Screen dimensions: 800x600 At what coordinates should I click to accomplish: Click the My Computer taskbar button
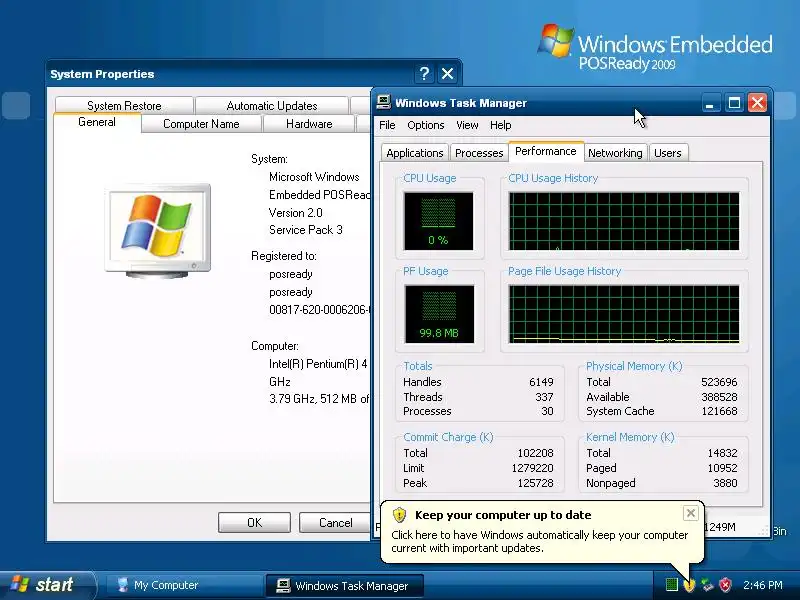click(183, 585)
